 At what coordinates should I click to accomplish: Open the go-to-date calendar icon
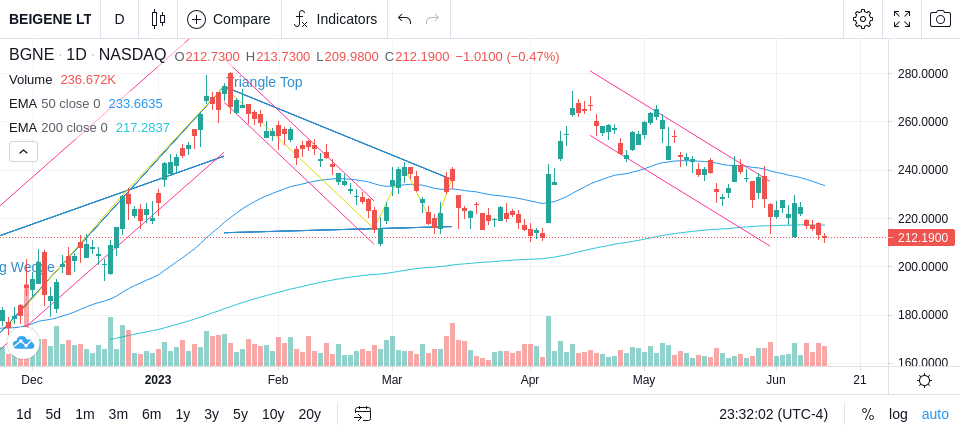tap(362, 414)
